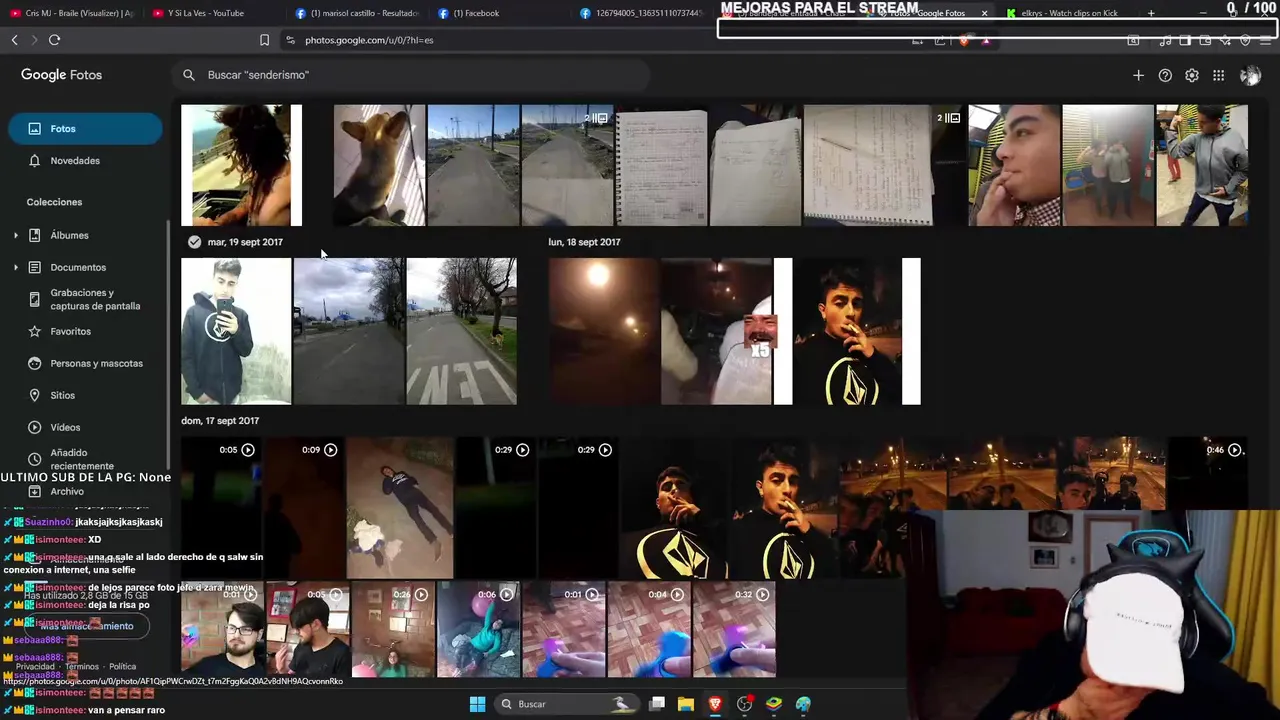Open the street lamp night photo
This screenshot has width=1280, height=720.
point(604,331)
